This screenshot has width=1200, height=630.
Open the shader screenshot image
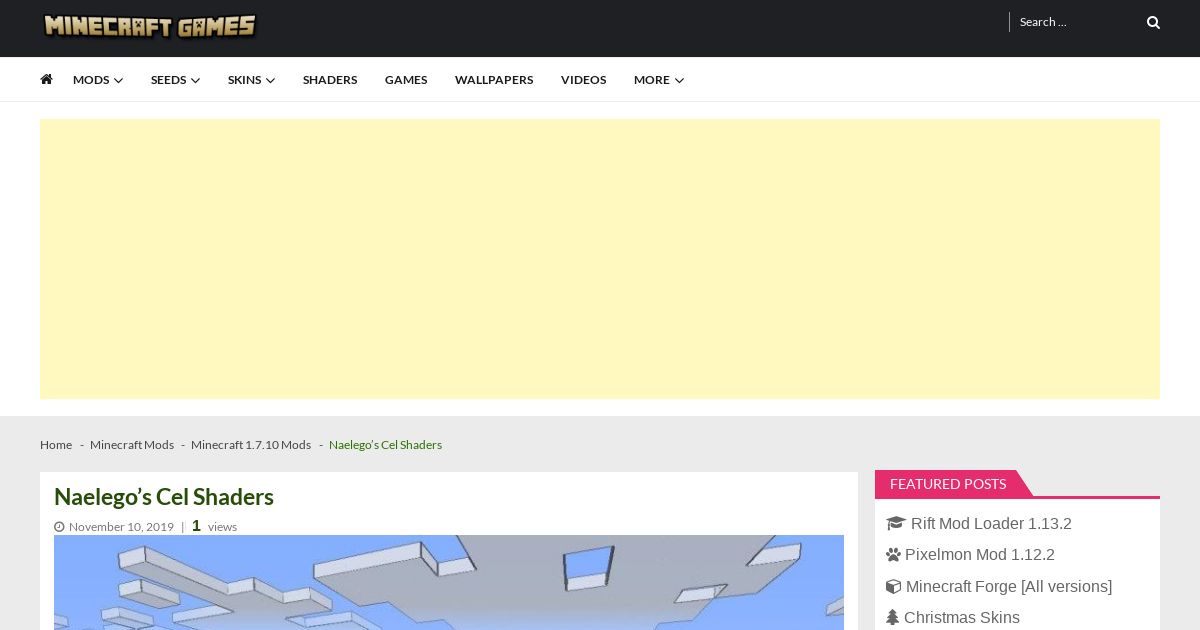pyautogui.click(x=449, y=582)
